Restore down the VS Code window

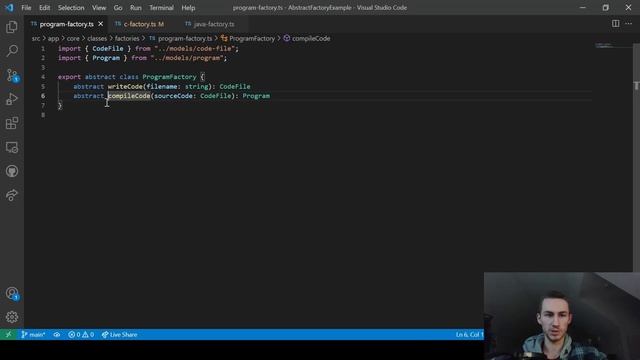click(x=605, y=8)
